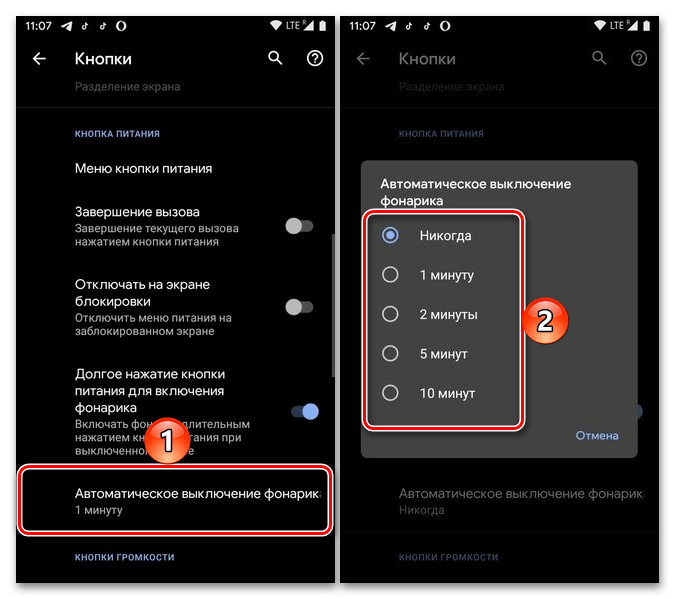
Task: Toggle the Завершение вызова switch
Action: [299, 226]
